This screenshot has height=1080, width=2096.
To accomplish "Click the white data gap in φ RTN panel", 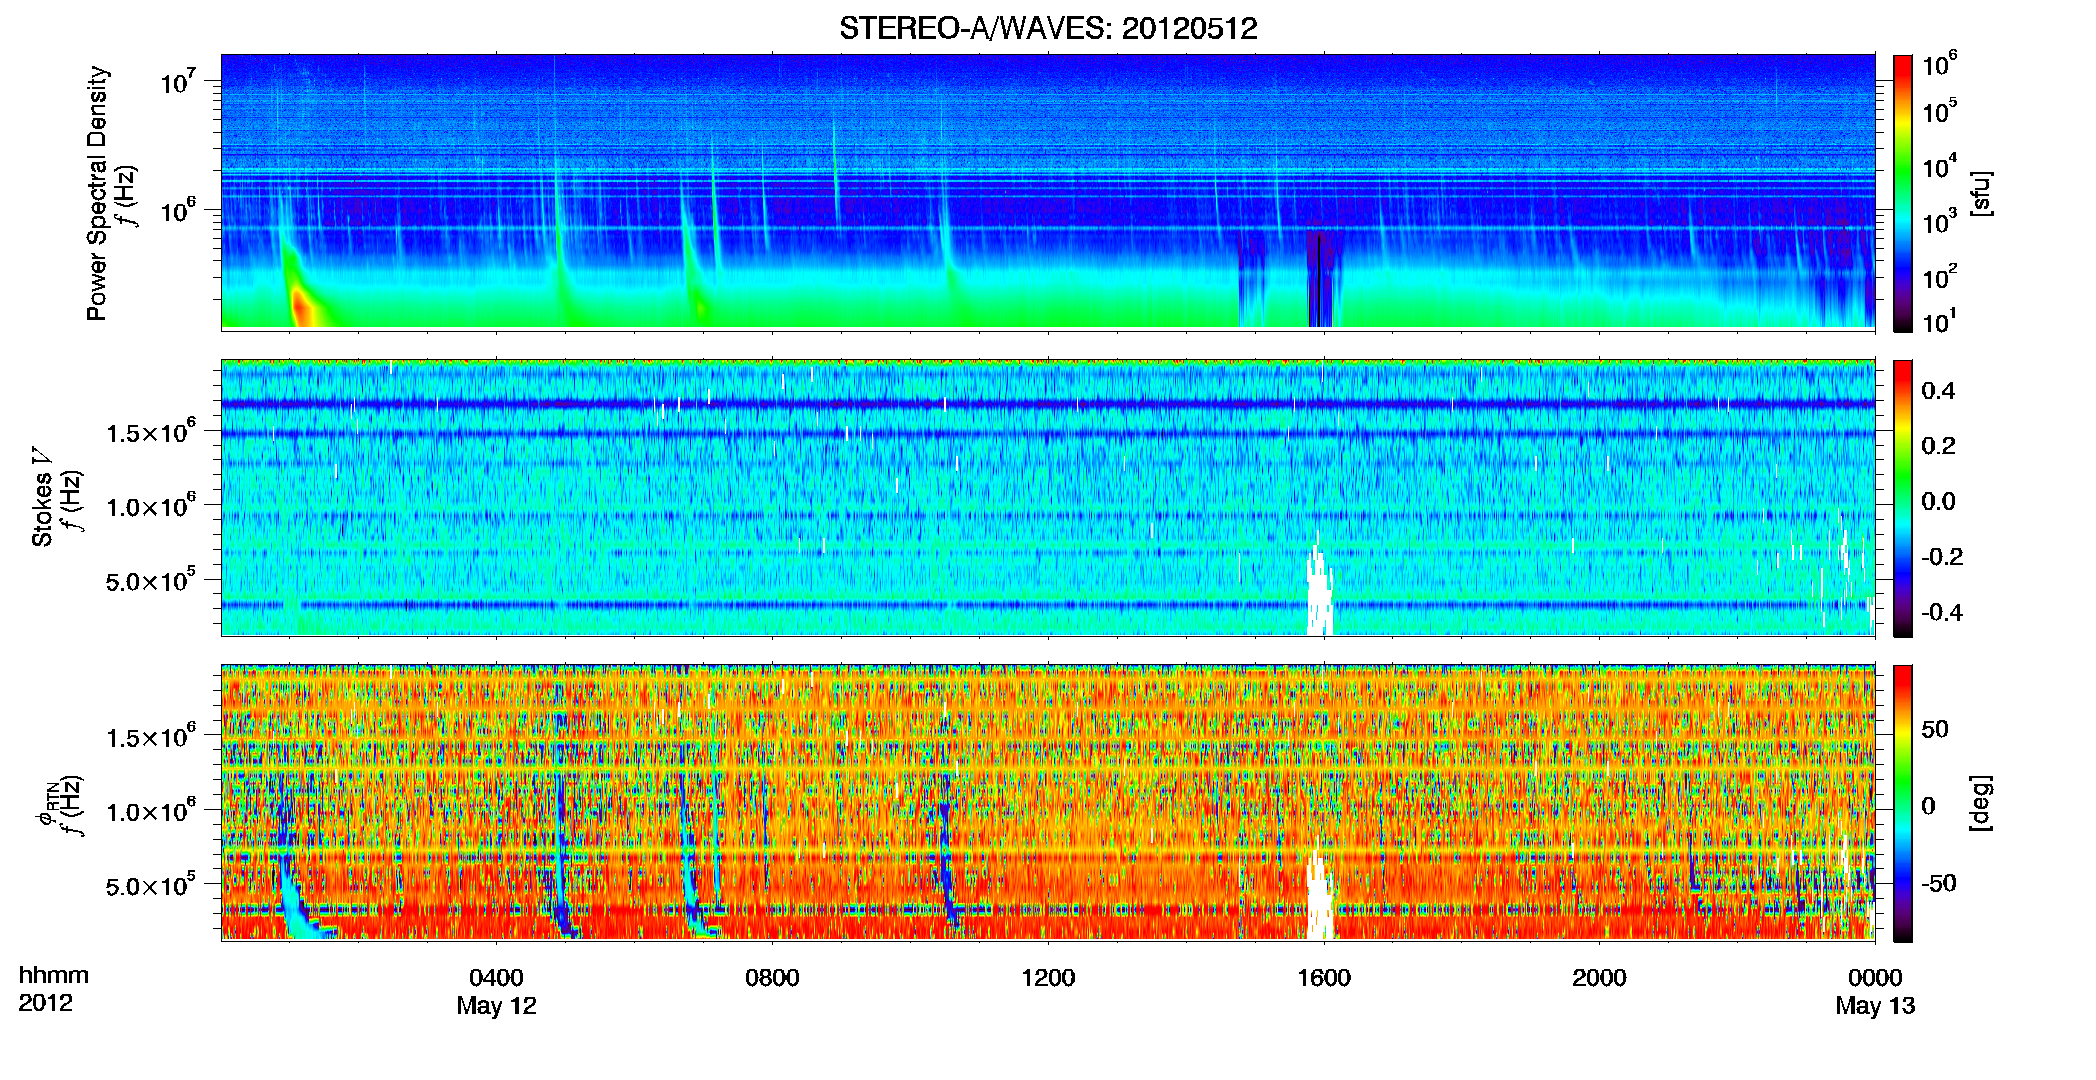I will (1320, 897).
